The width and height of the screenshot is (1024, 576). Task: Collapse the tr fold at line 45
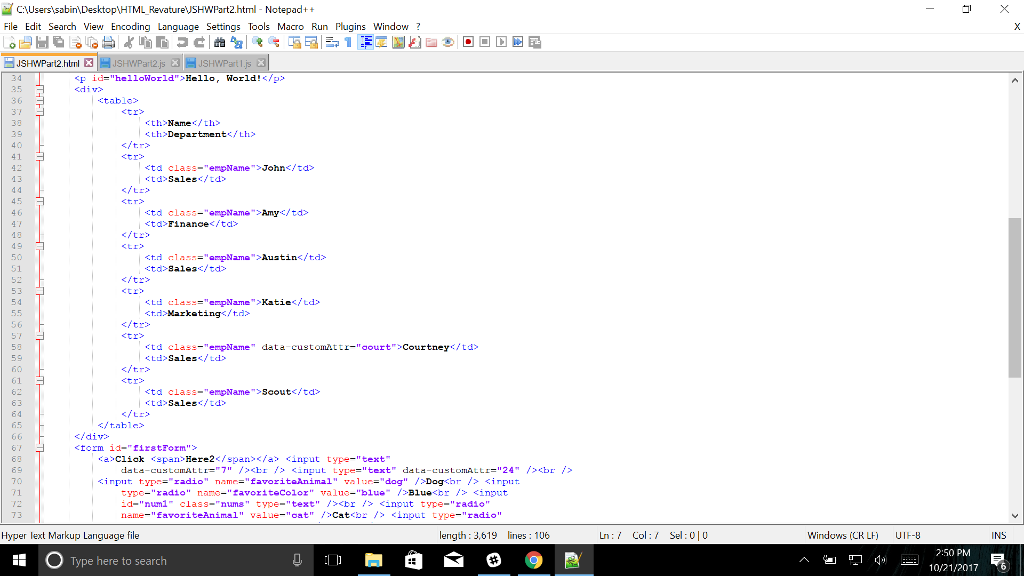pos(40,201)
